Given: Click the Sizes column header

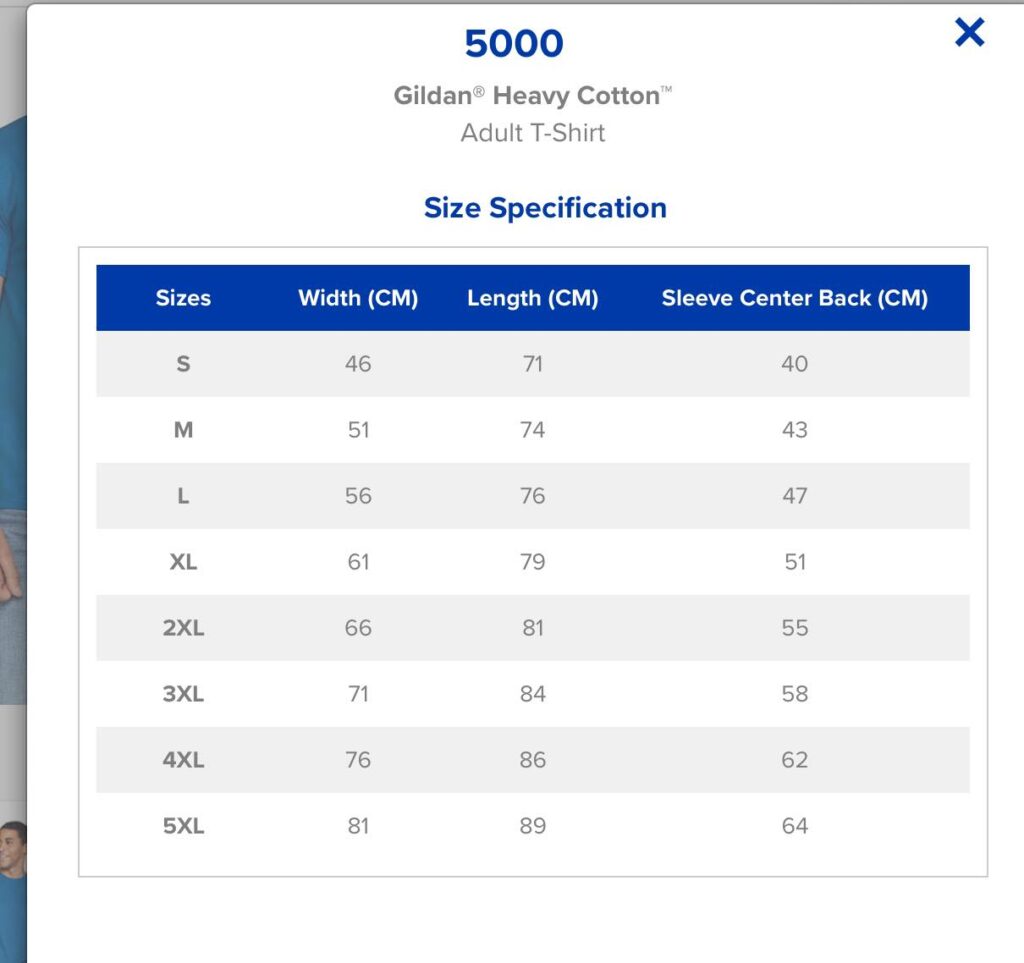Looking at the screenshot, I should coord(184,298).
